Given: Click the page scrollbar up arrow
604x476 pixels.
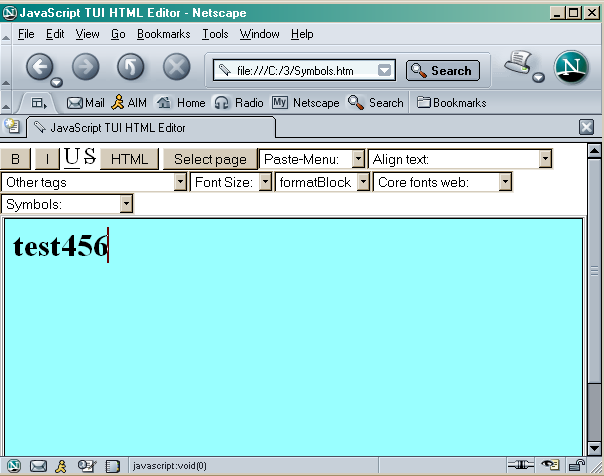Looking at the screenshot, I should pos(594,151).
